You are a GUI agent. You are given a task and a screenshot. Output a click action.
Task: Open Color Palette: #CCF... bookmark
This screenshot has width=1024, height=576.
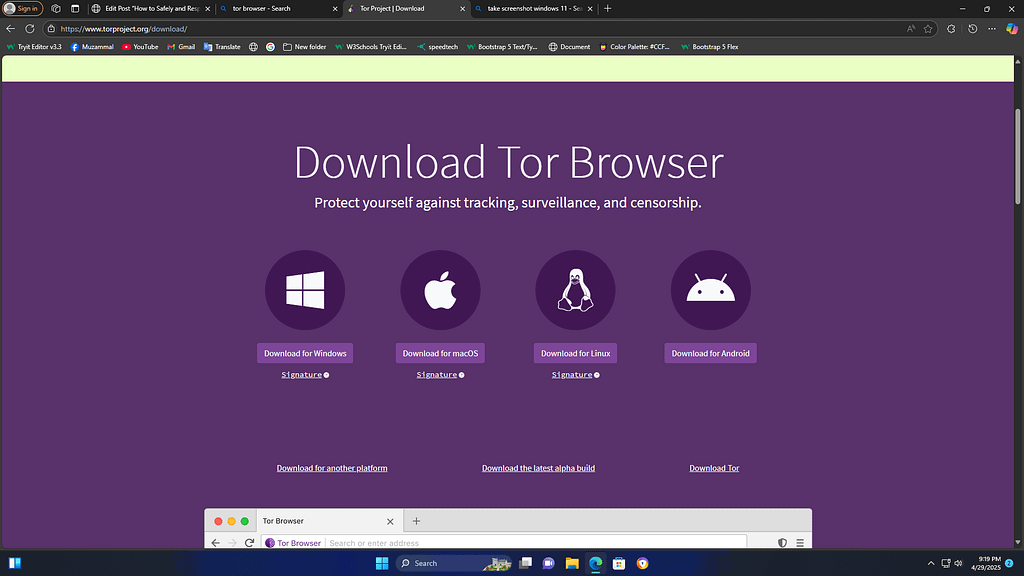[634, 47]
